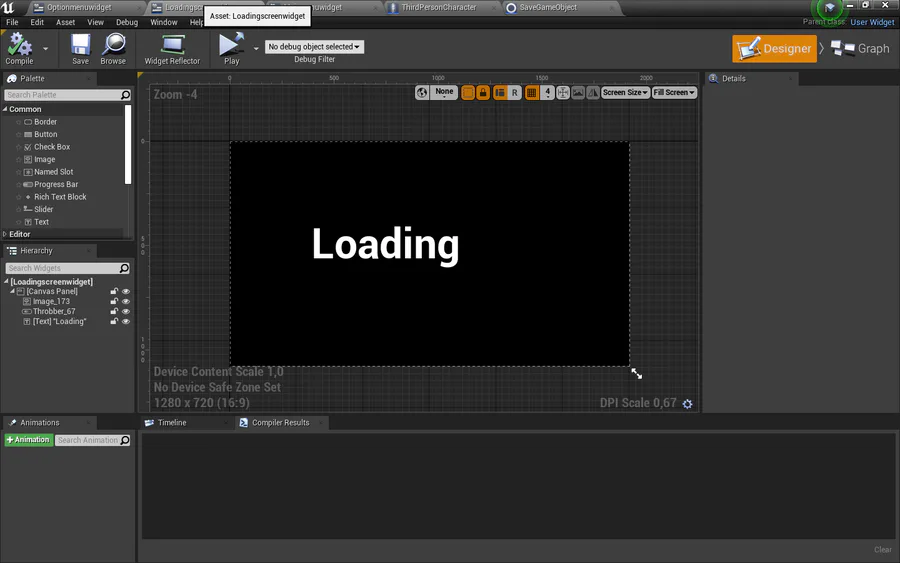Open the Asset menu
The image size is (900, 563).
click(65, 22)
